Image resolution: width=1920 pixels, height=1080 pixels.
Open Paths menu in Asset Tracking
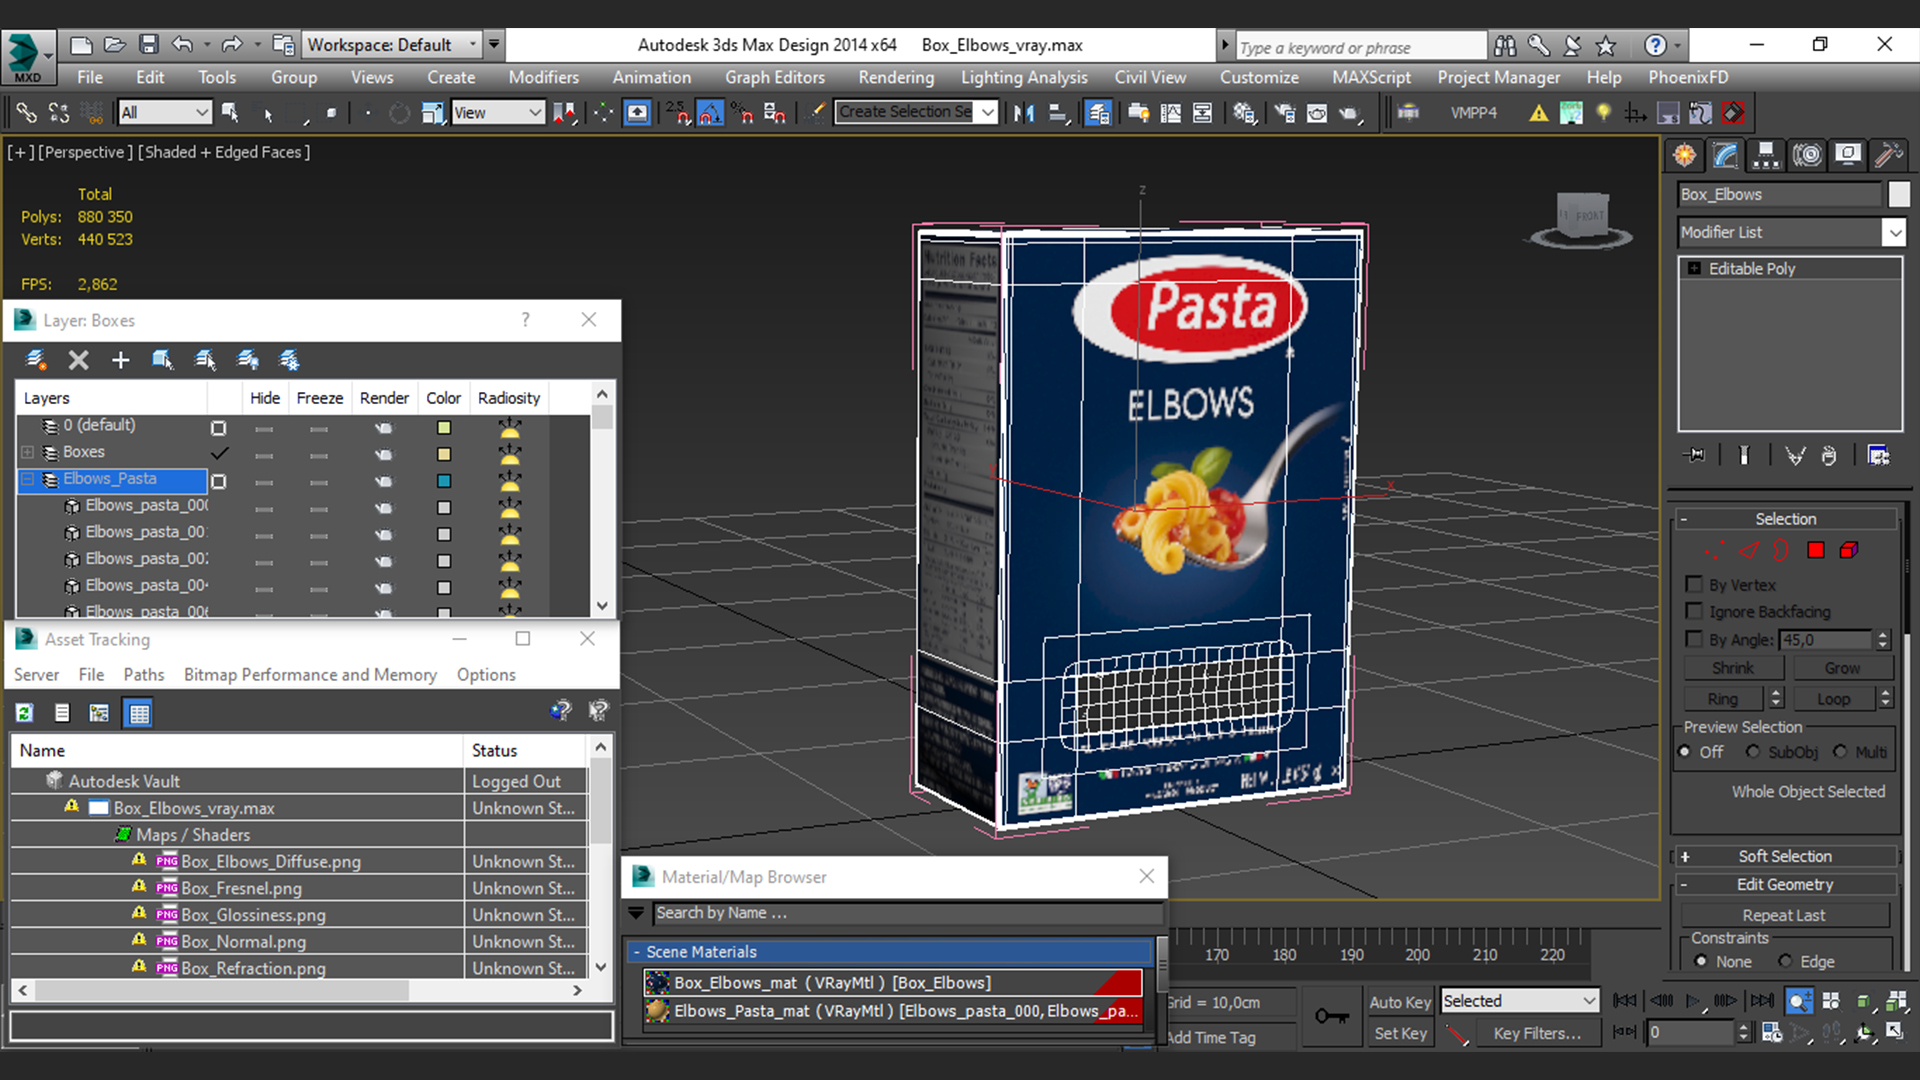144,675
